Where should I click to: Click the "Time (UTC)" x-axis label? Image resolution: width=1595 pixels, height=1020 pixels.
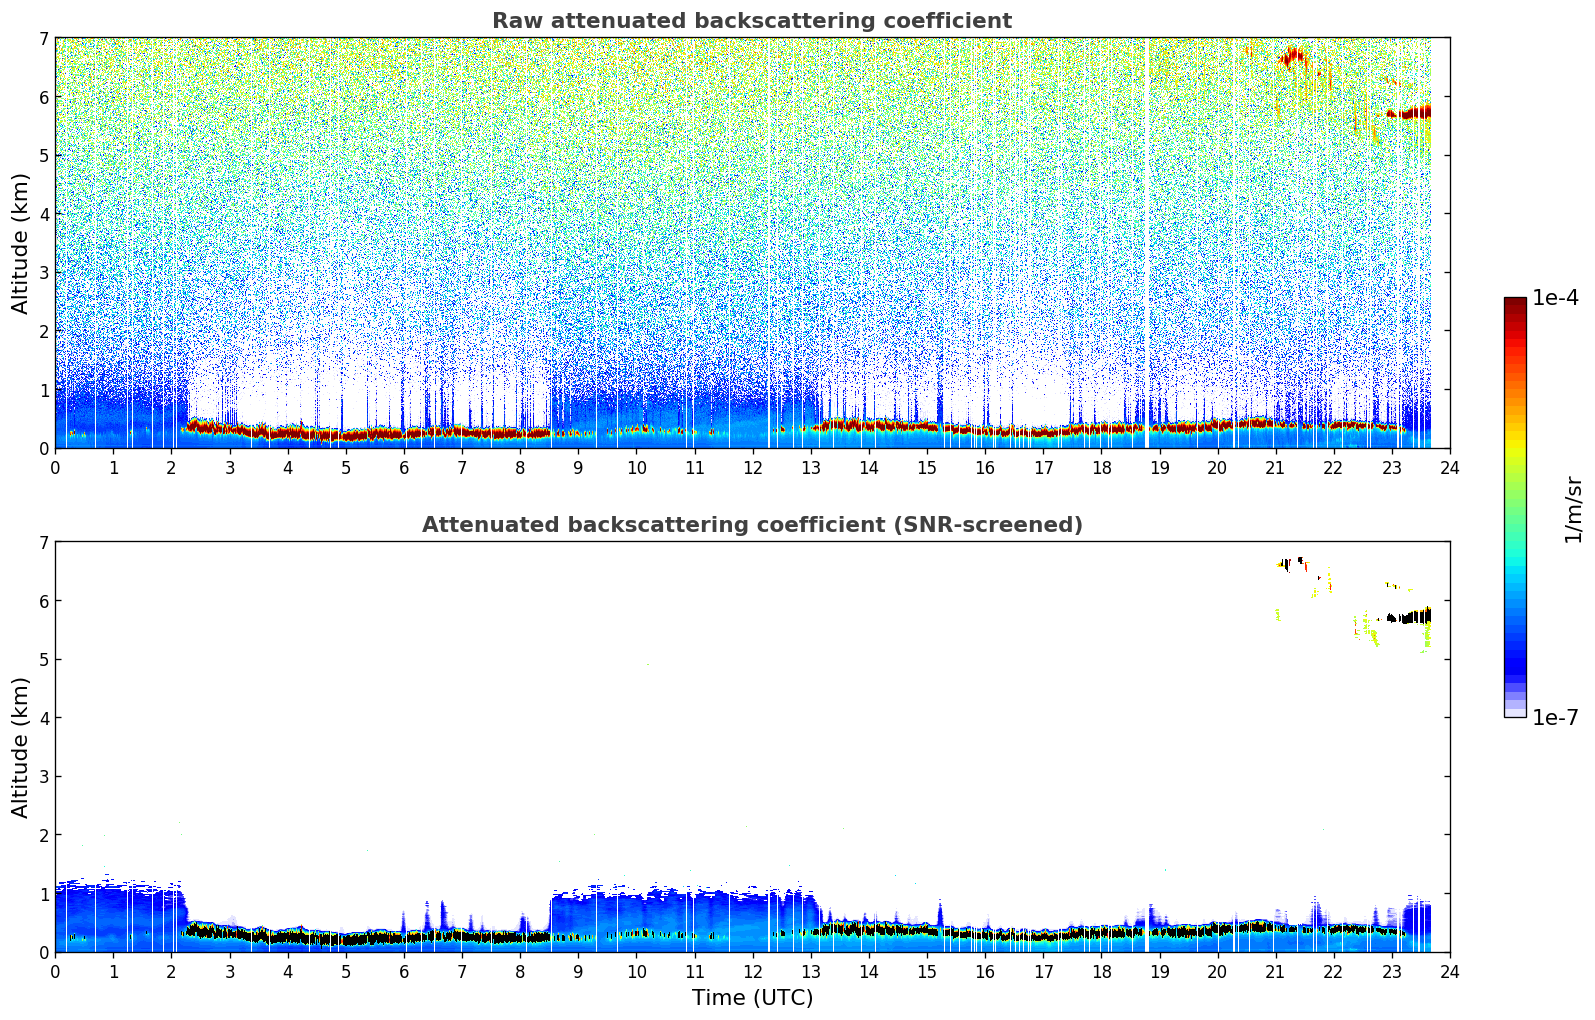pyautogui.click(x=752, y=998)
